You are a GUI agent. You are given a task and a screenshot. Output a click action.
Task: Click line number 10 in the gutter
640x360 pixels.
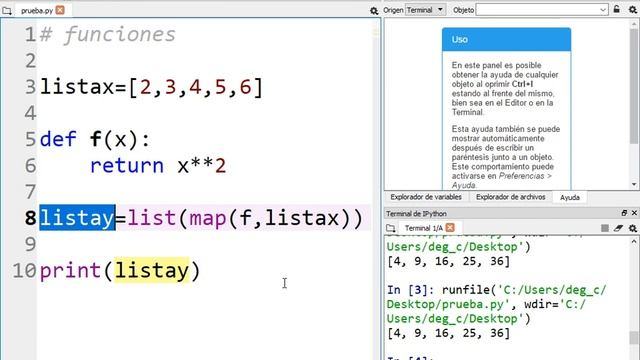(x=24, y=270)
